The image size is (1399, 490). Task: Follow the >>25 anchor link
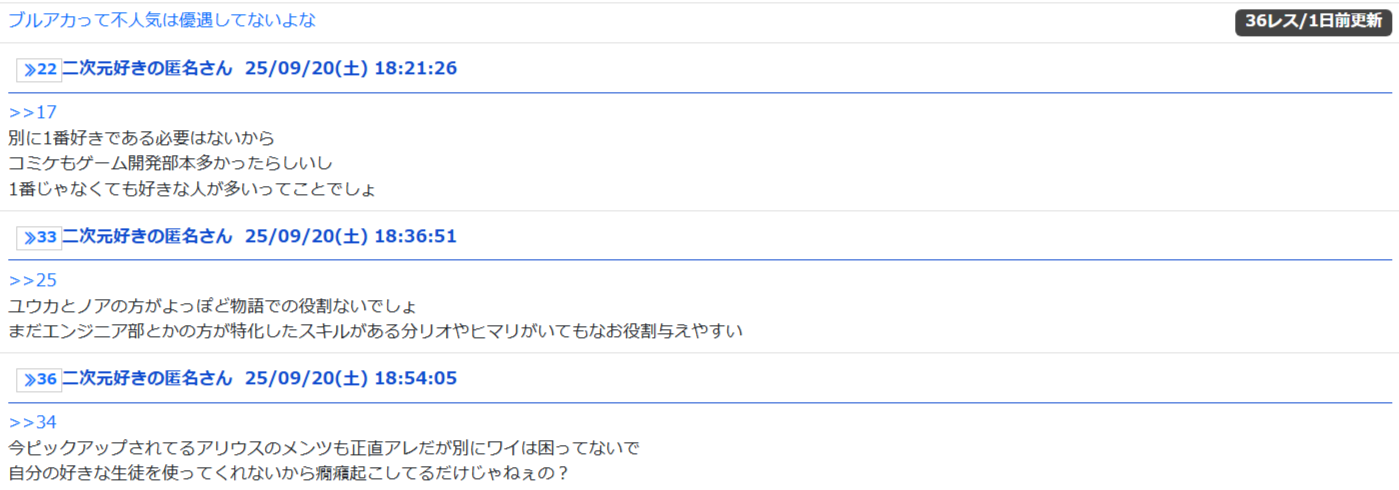coord(33,280)
